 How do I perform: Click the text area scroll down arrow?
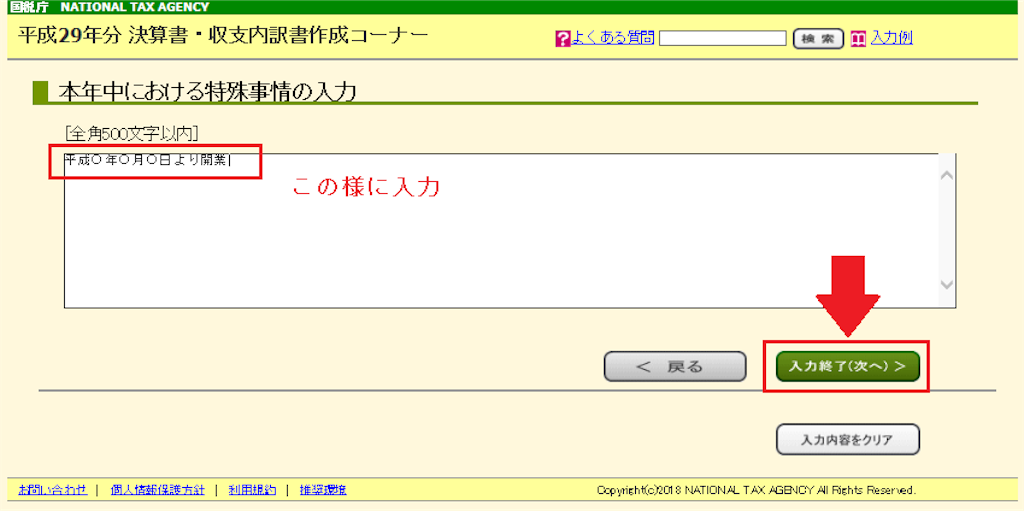click(947, 284)
